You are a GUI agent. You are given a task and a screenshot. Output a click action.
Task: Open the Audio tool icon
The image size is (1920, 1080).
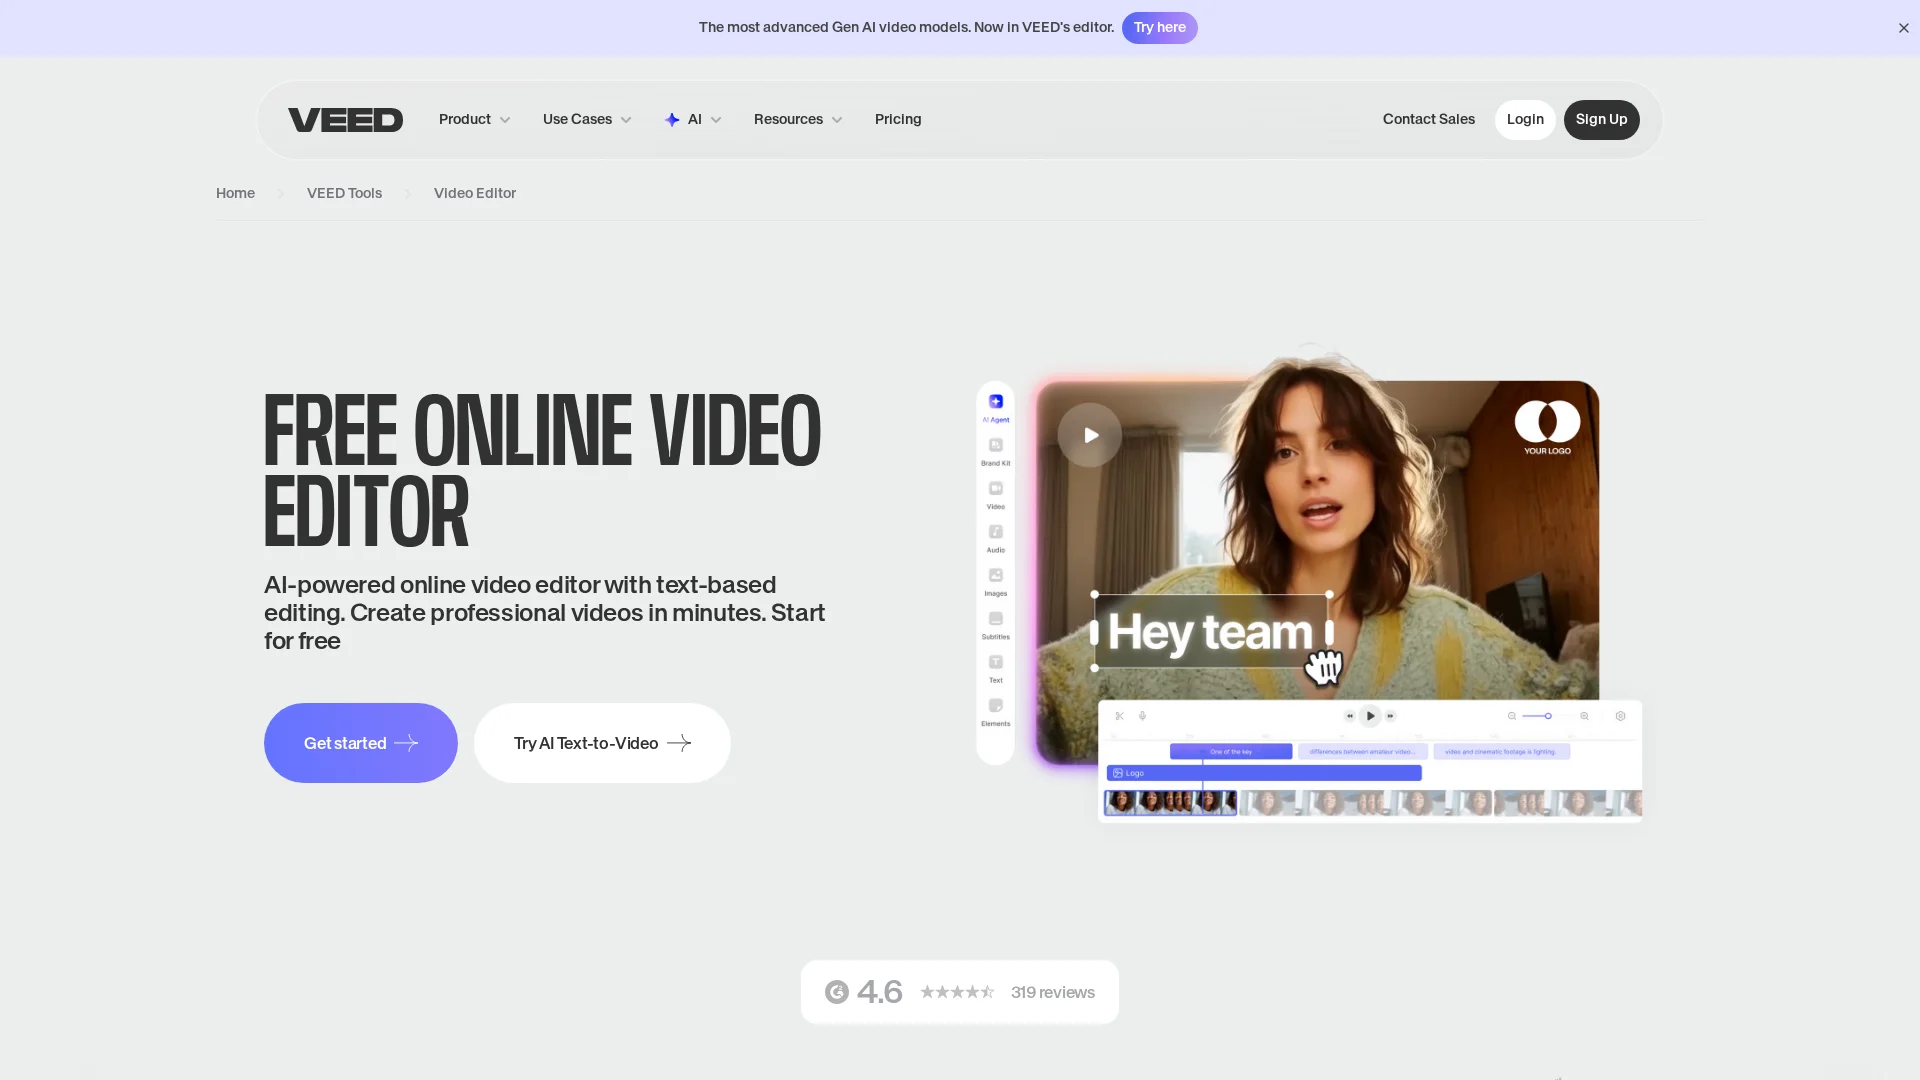point(995,533)
